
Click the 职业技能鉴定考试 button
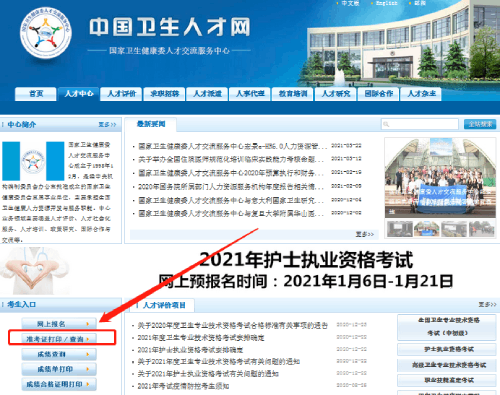click(447, 380)
